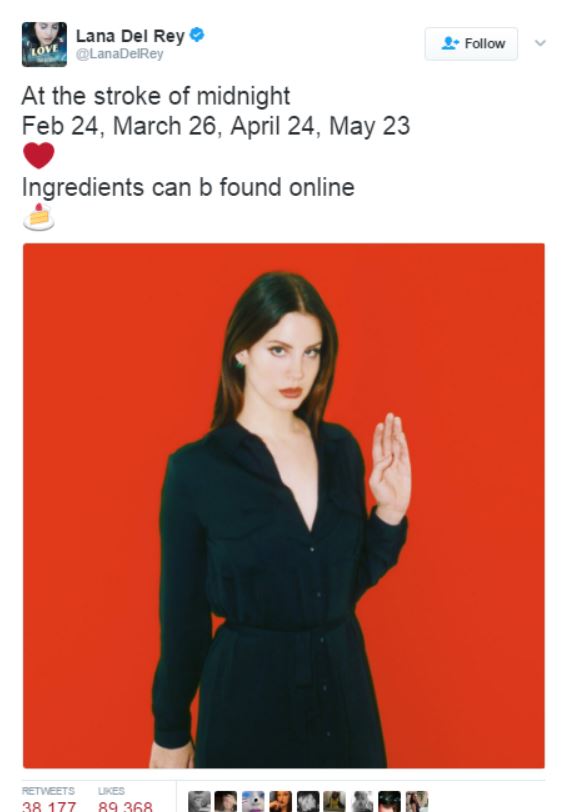Click the add-person icon inside the Follow button
This screenshot has height=812, width=572.
coord(450,43)
